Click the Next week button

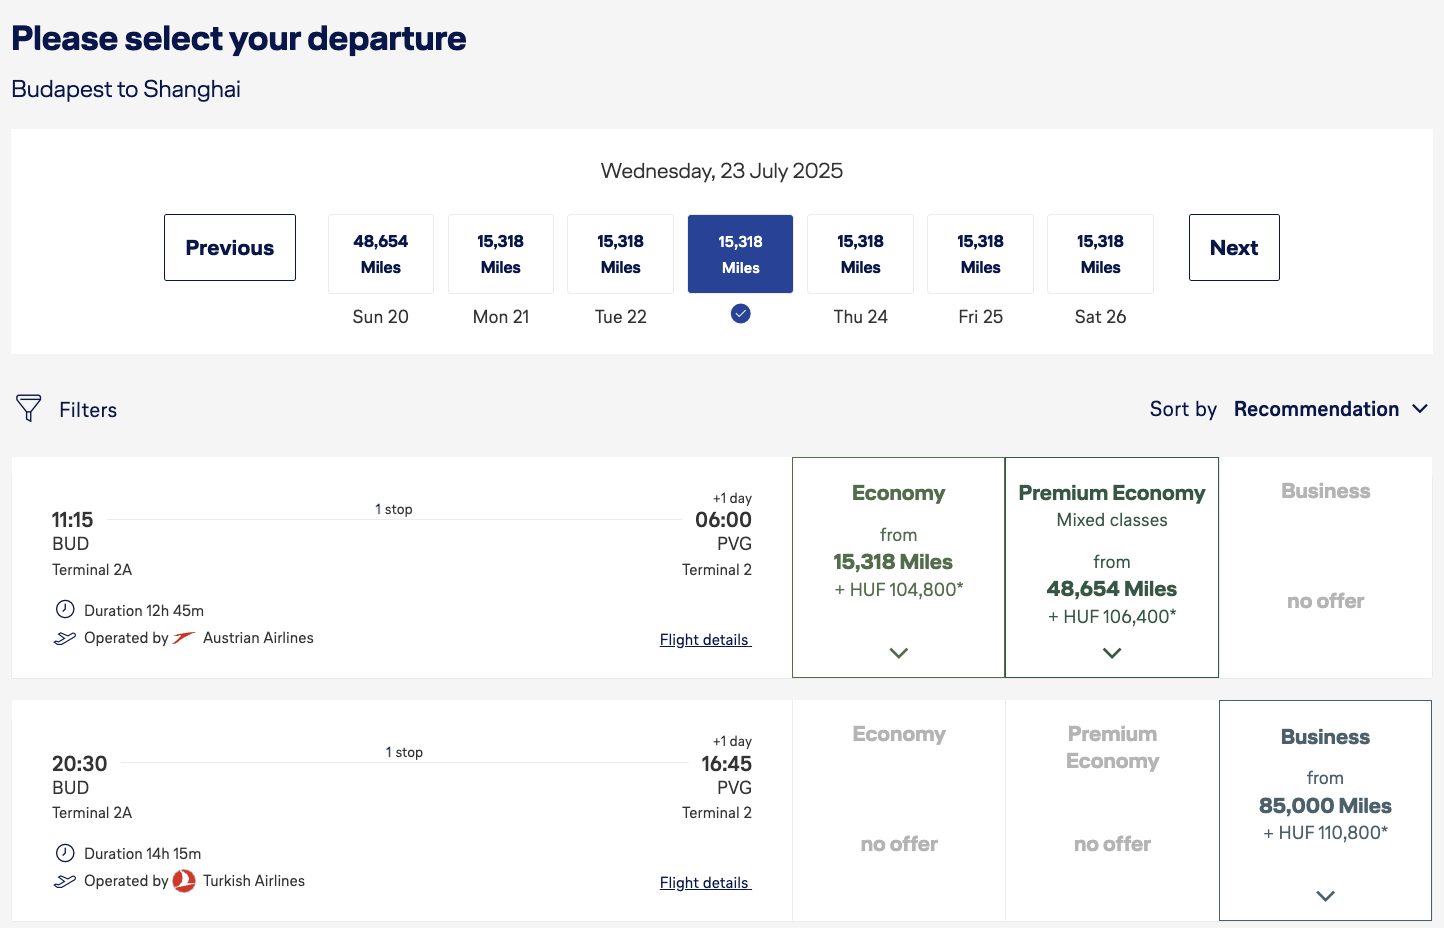[1233, 248]
